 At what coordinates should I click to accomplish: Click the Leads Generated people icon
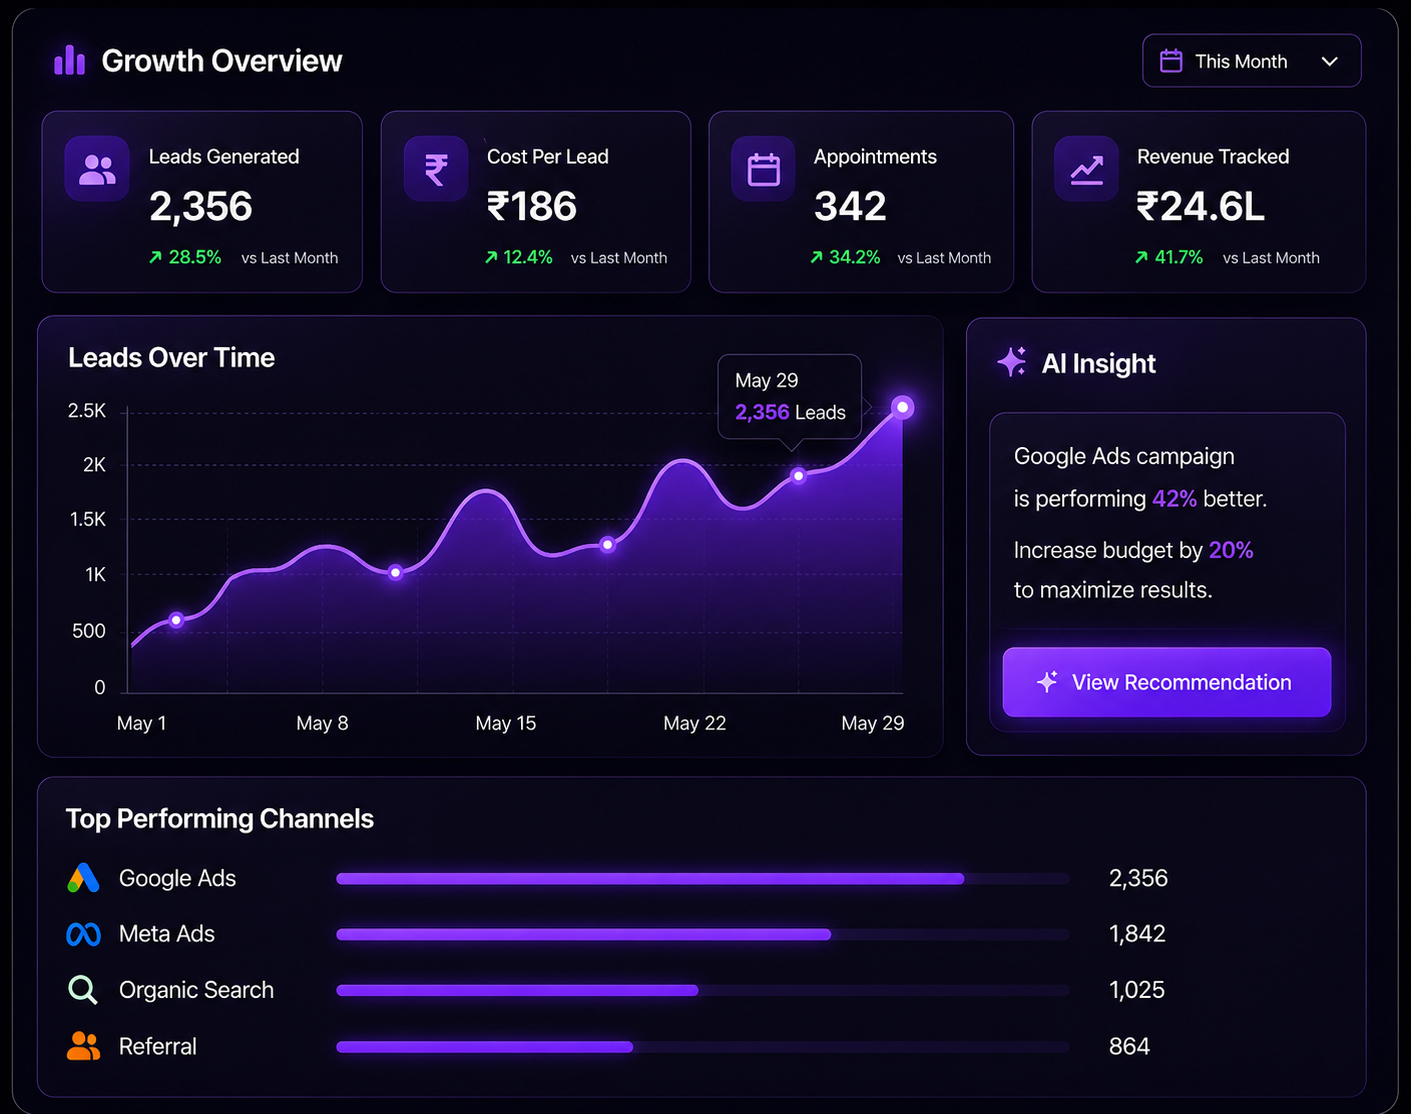(97, 169)
